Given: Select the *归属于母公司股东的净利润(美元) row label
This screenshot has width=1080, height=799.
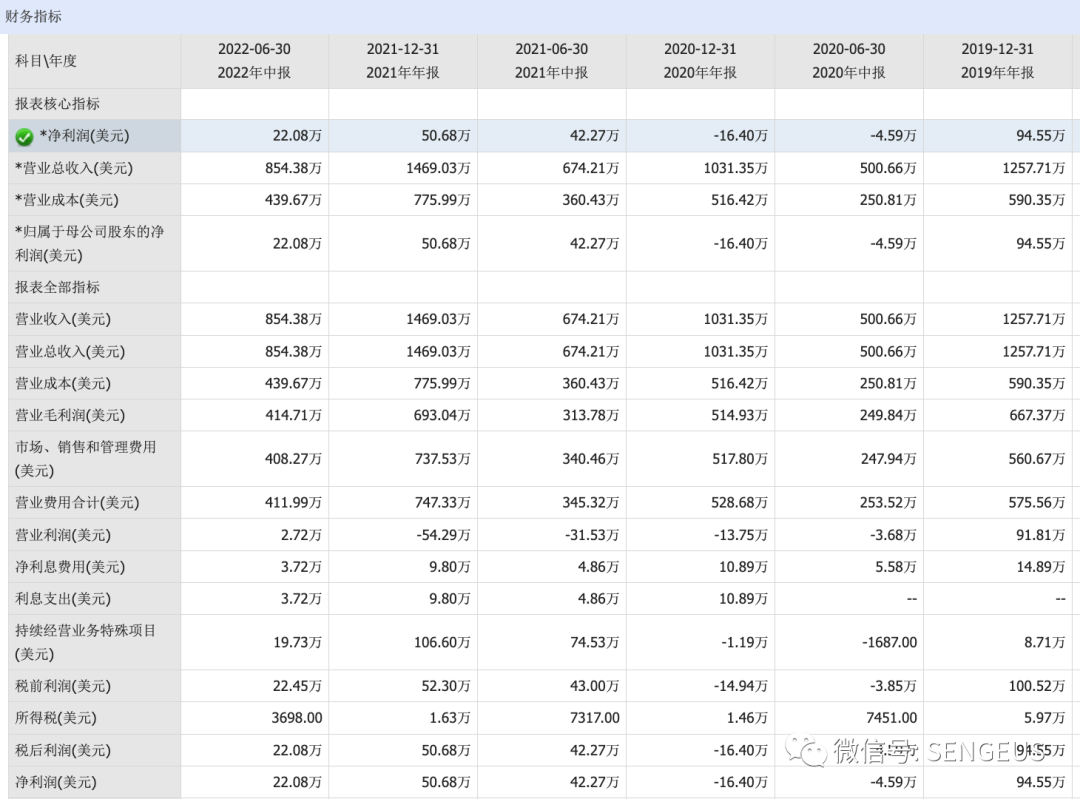Looking at the screenshot, I should click(x=90, y=243).
